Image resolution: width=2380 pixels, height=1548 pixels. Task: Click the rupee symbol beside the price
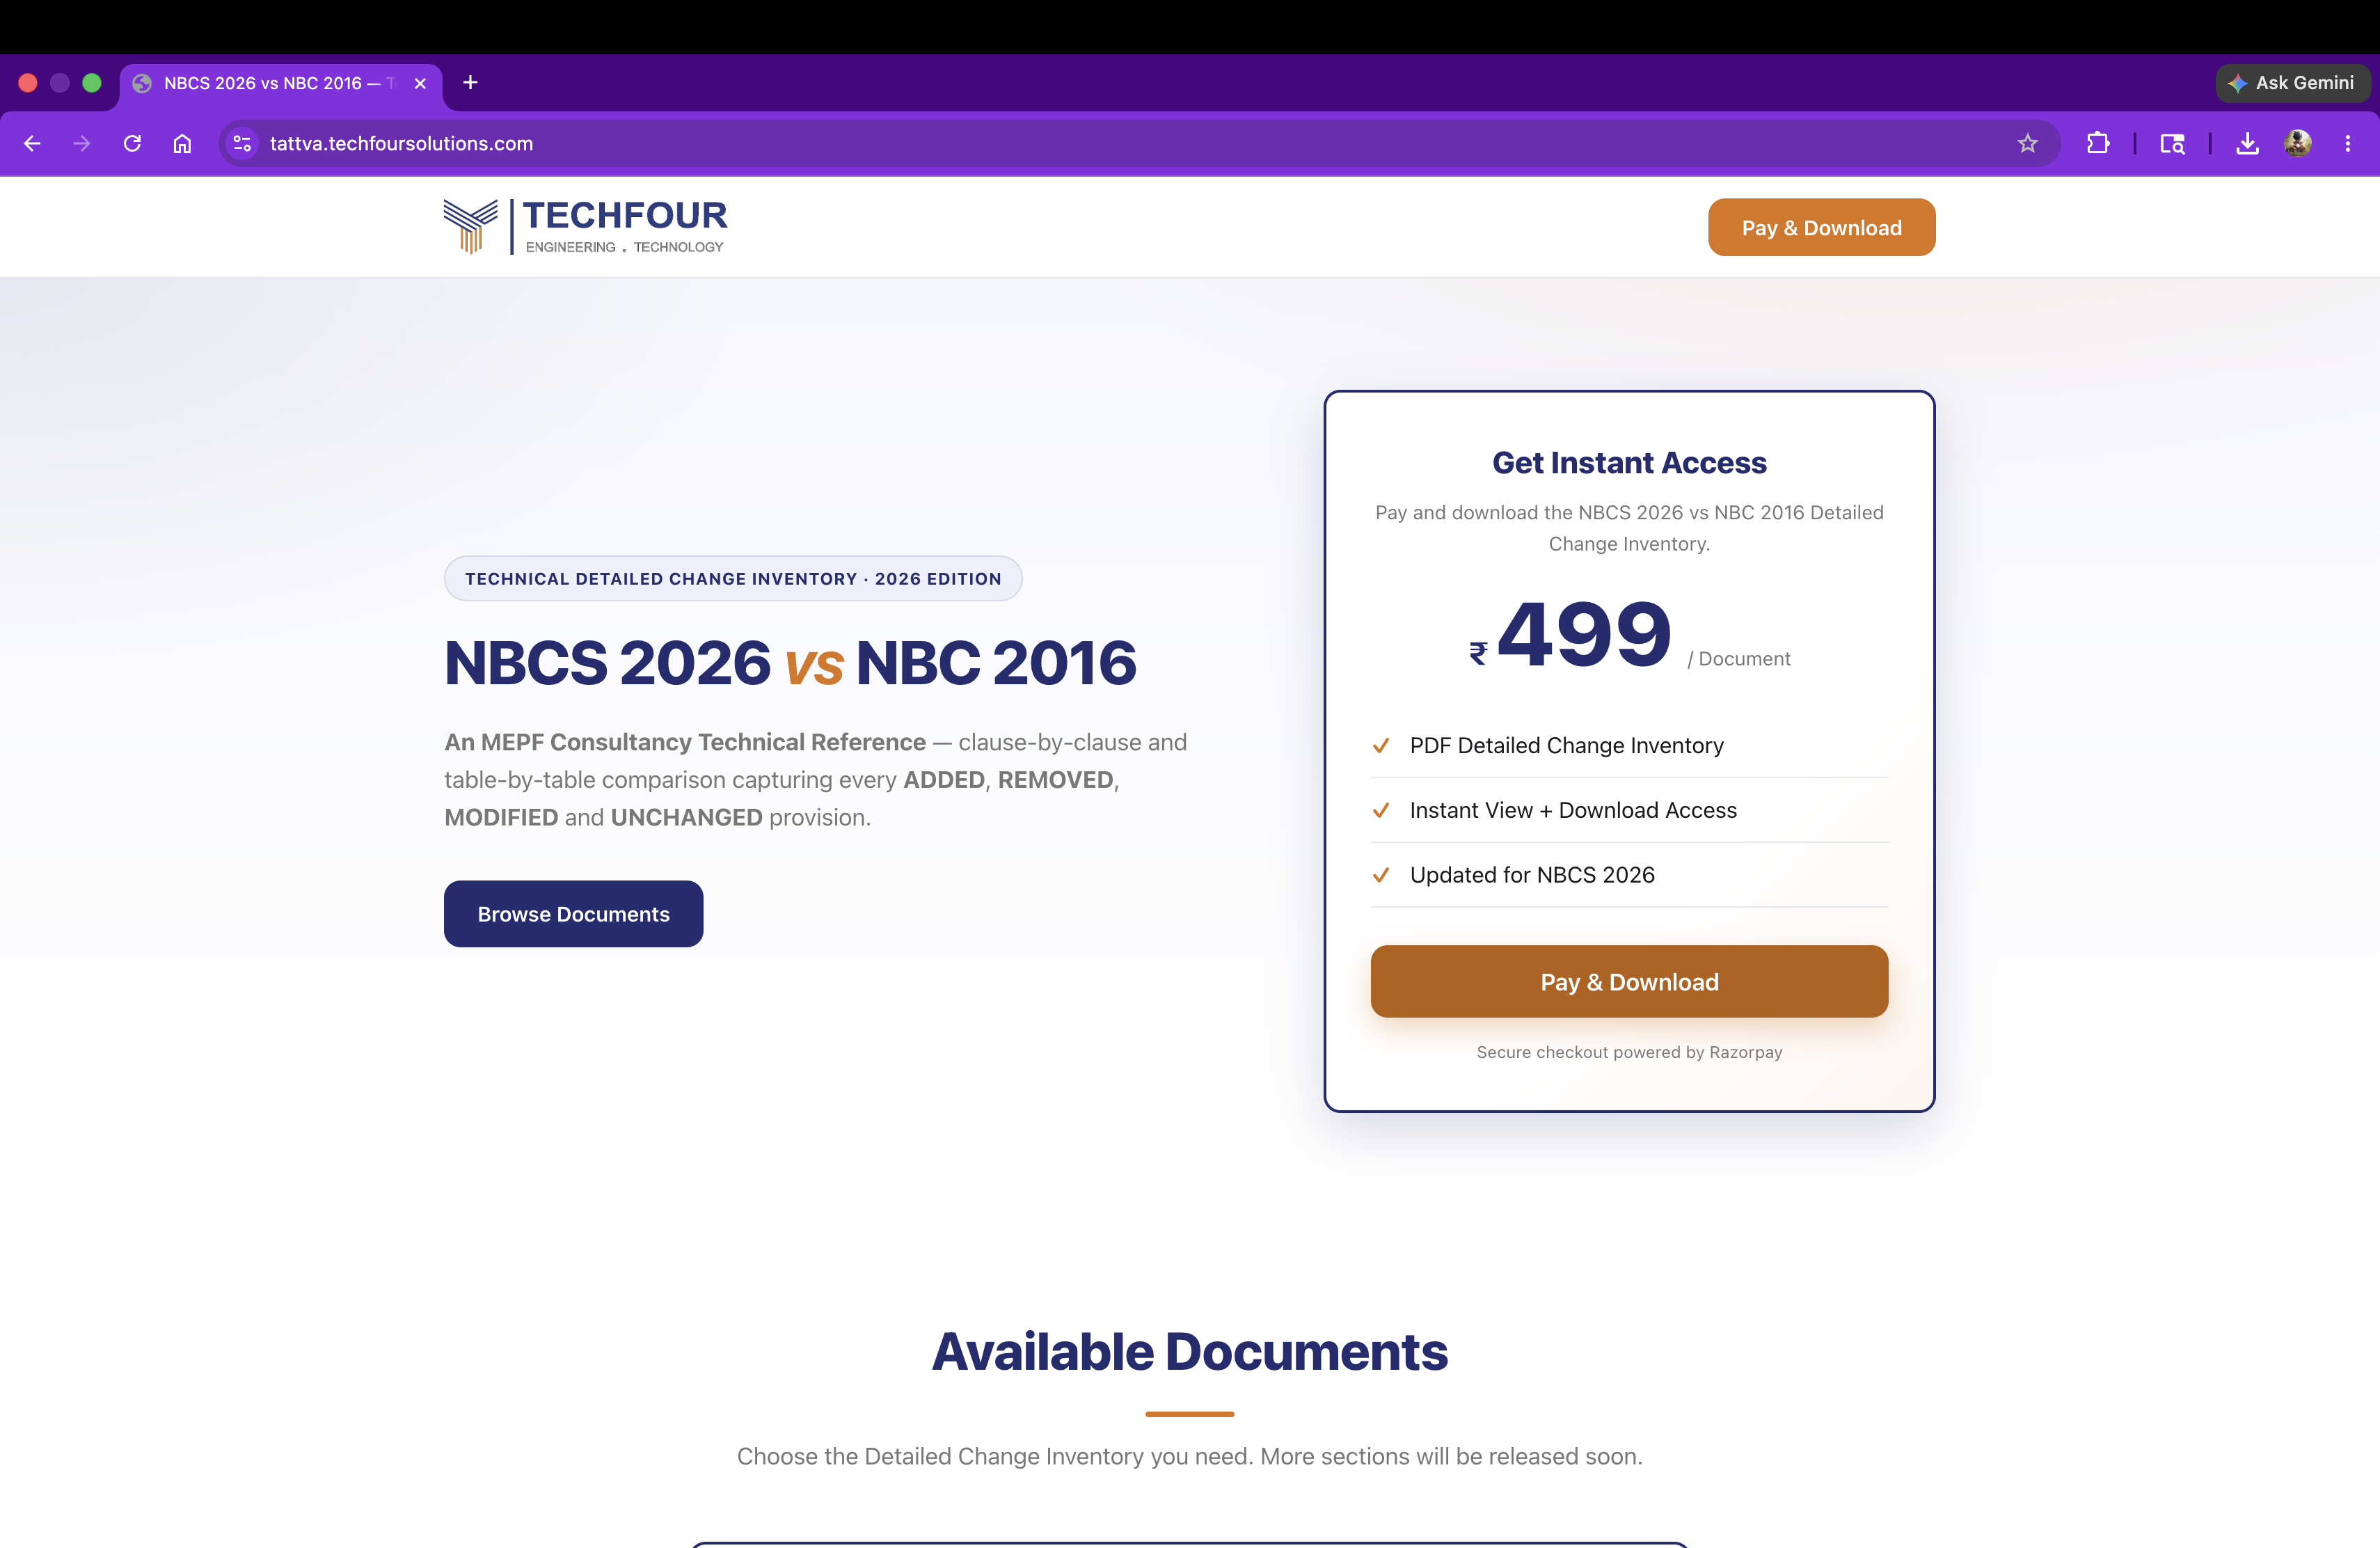[1478, 653]
